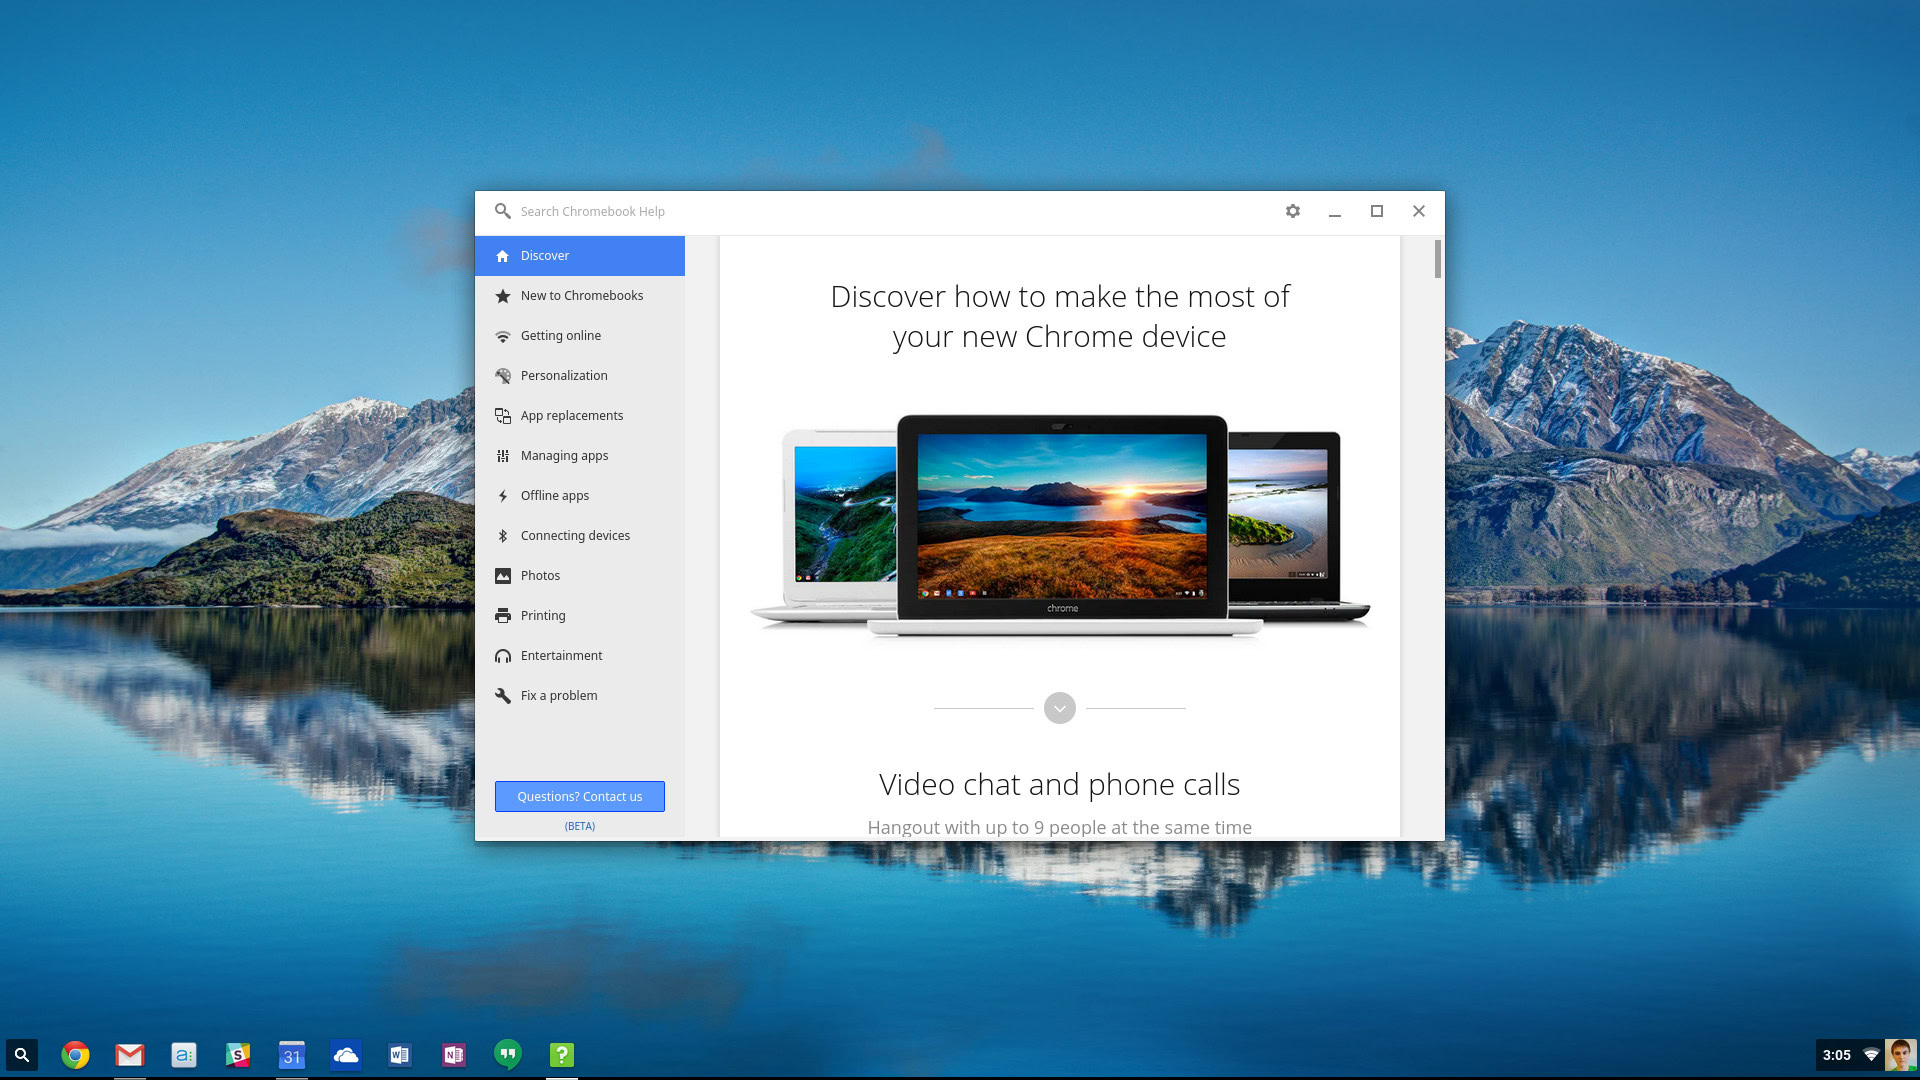This screenshot has width=1920, height=1080.
Task: Open the status tray showing clock time
Action: [1836, 1055]
